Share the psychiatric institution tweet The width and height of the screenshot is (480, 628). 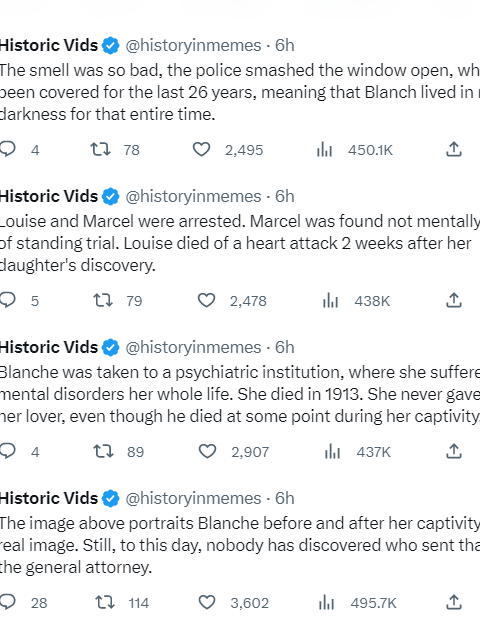click(x=454, y=451)
